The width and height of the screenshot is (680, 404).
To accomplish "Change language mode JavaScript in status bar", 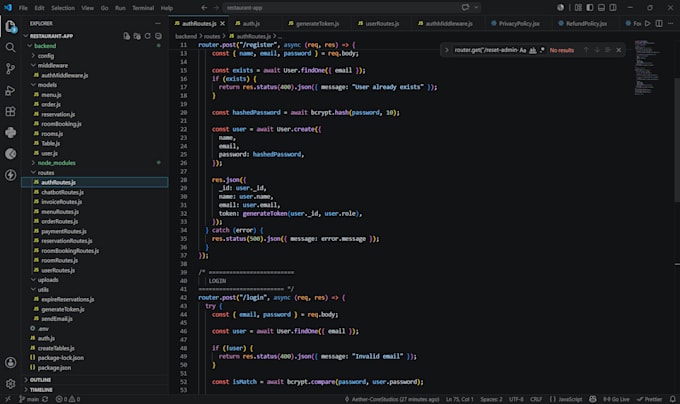I will [x=570, y=399].
